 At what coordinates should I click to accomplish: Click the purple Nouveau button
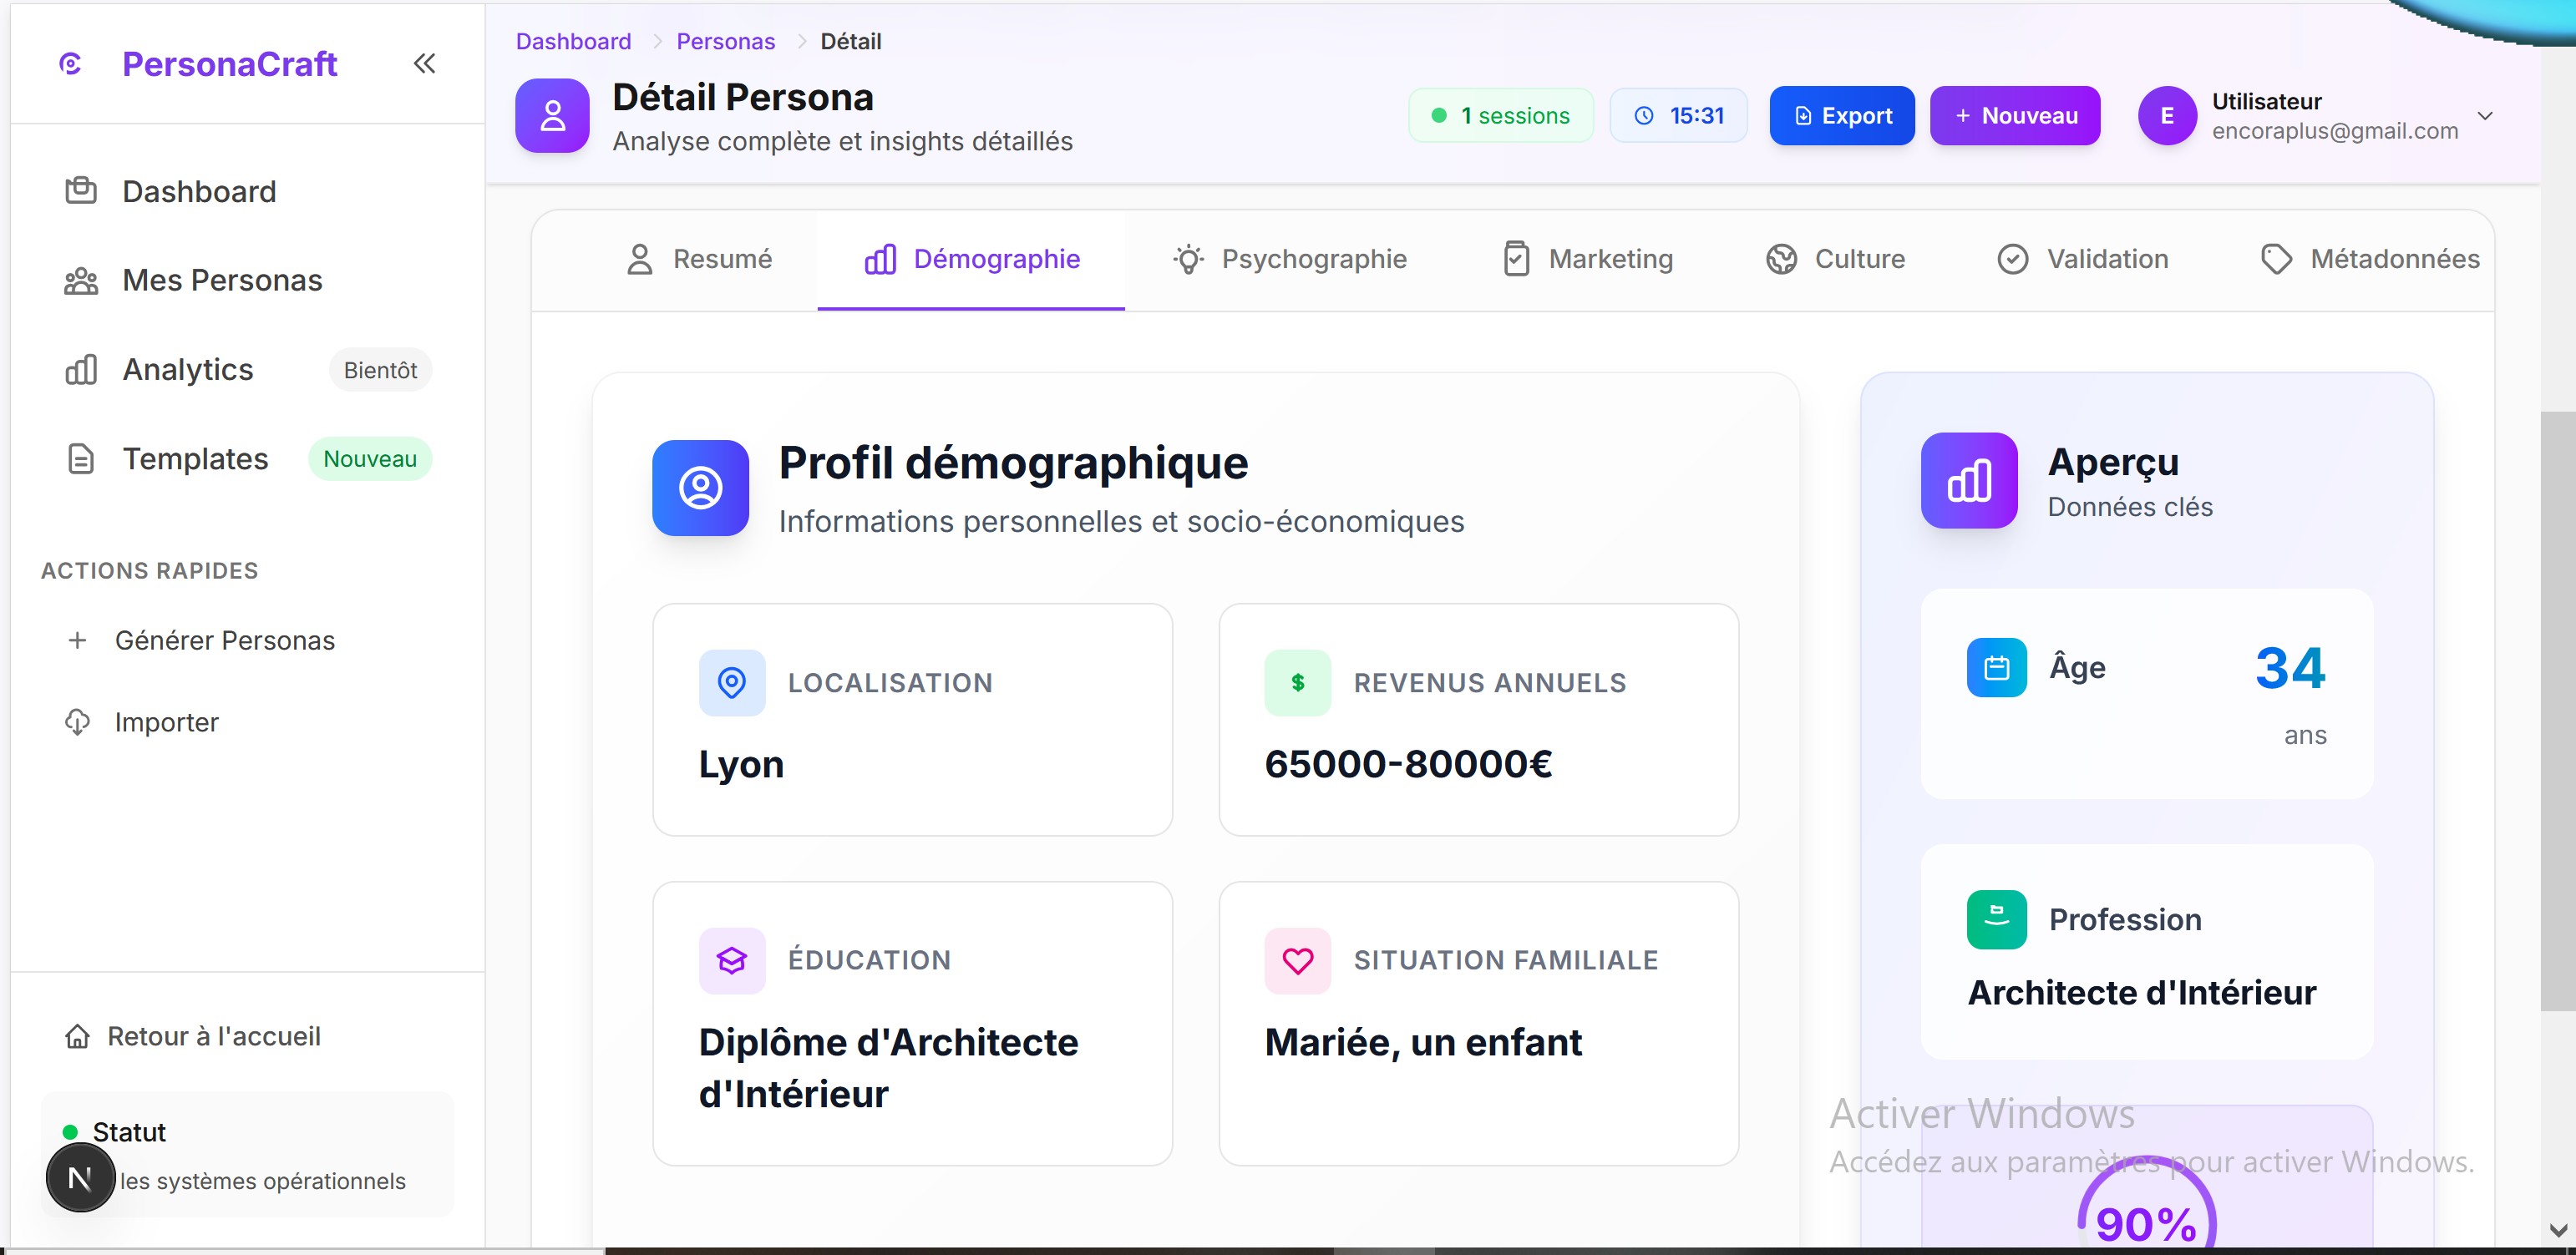(2014, 116)
